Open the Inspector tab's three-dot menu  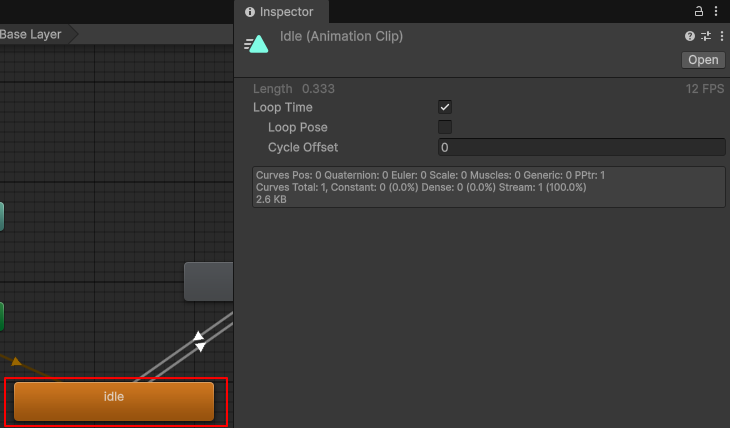(x=716, y=11)
